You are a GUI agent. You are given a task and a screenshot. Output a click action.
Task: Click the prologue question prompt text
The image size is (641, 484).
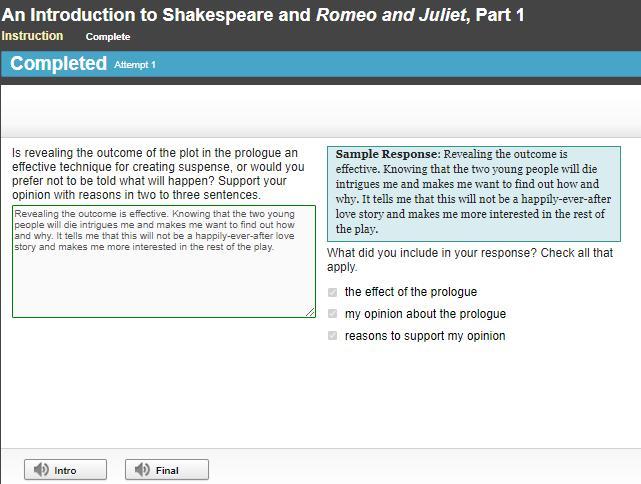(x=158, y=174)
